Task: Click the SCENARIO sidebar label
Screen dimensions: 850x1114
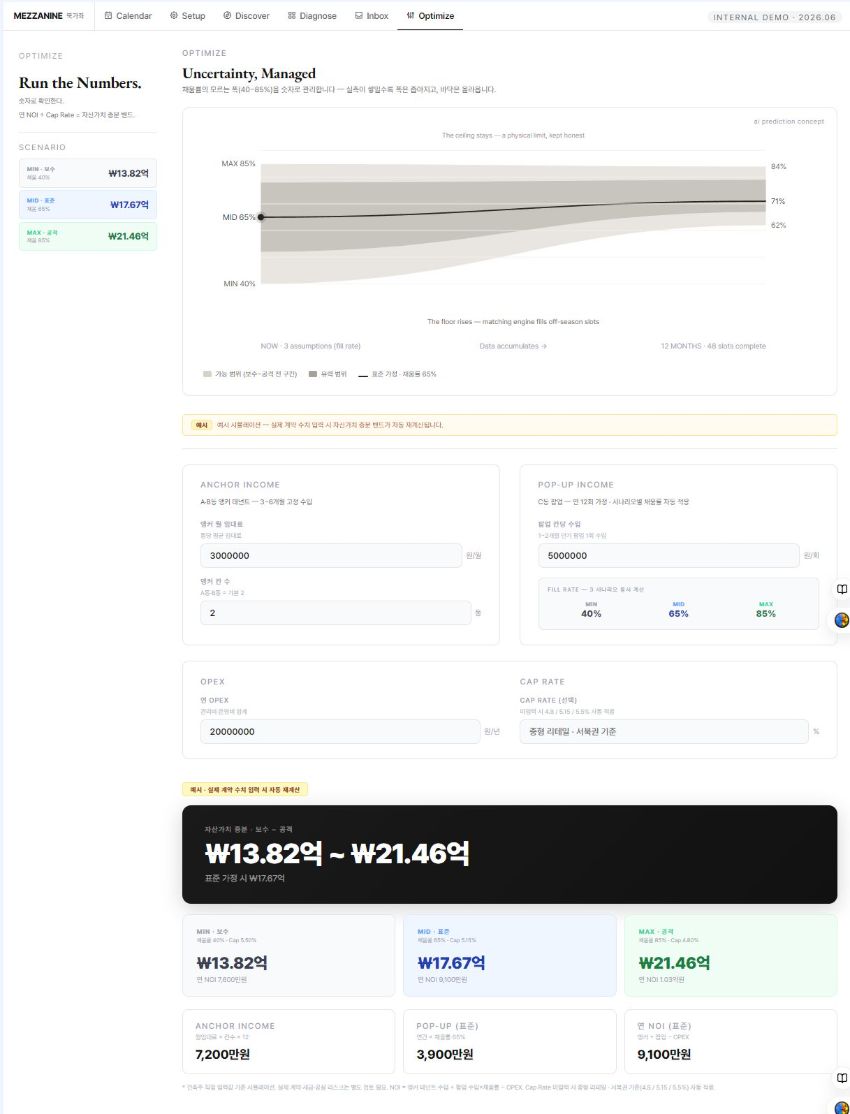Action: 42,147
